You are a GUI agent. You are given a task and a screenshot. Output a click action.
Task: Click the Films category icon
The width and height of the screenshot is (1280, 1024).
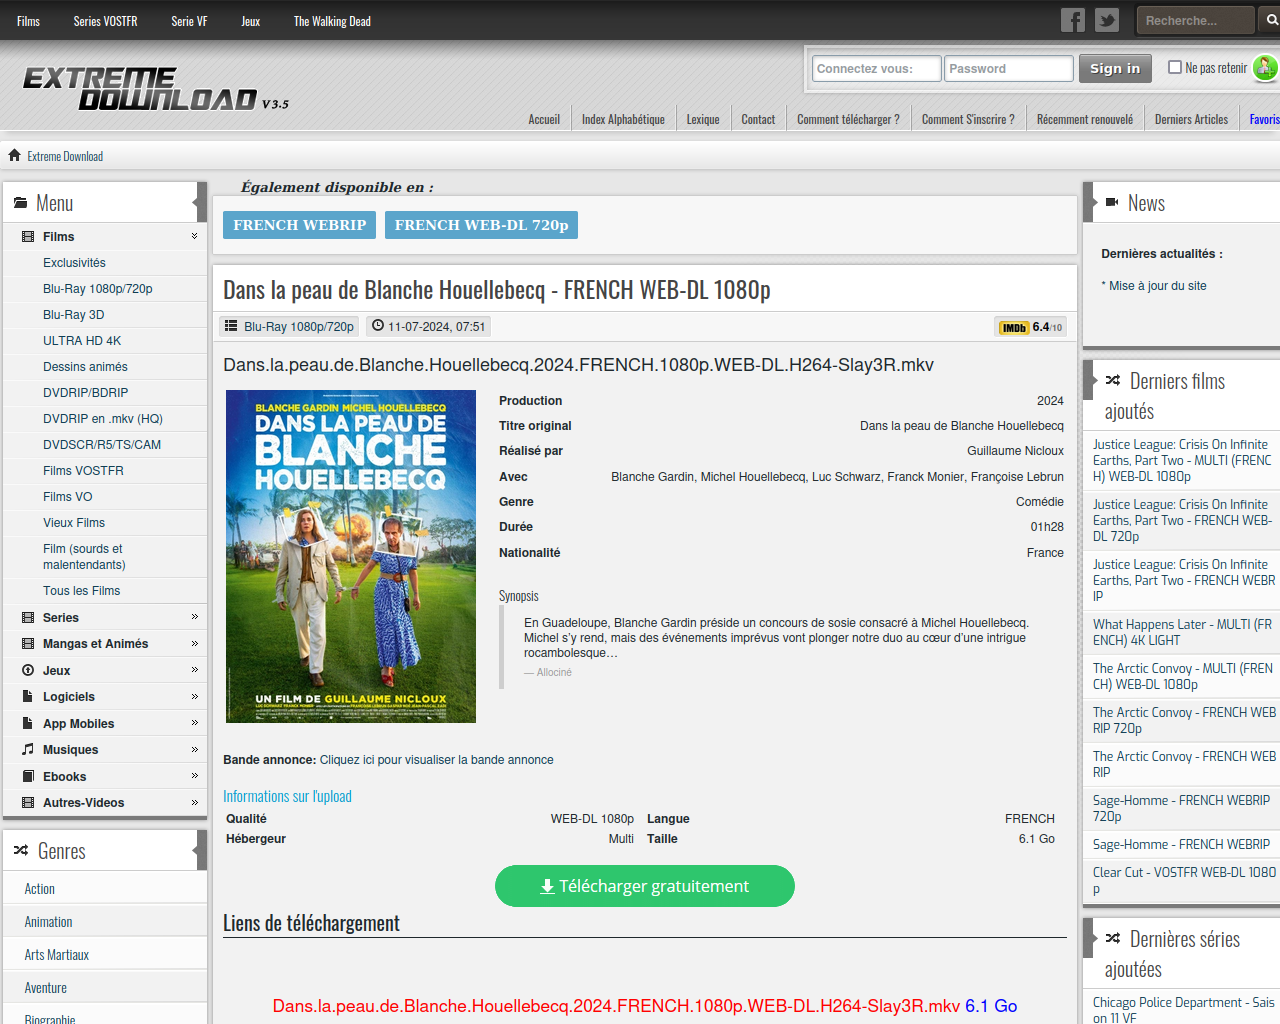28,236
